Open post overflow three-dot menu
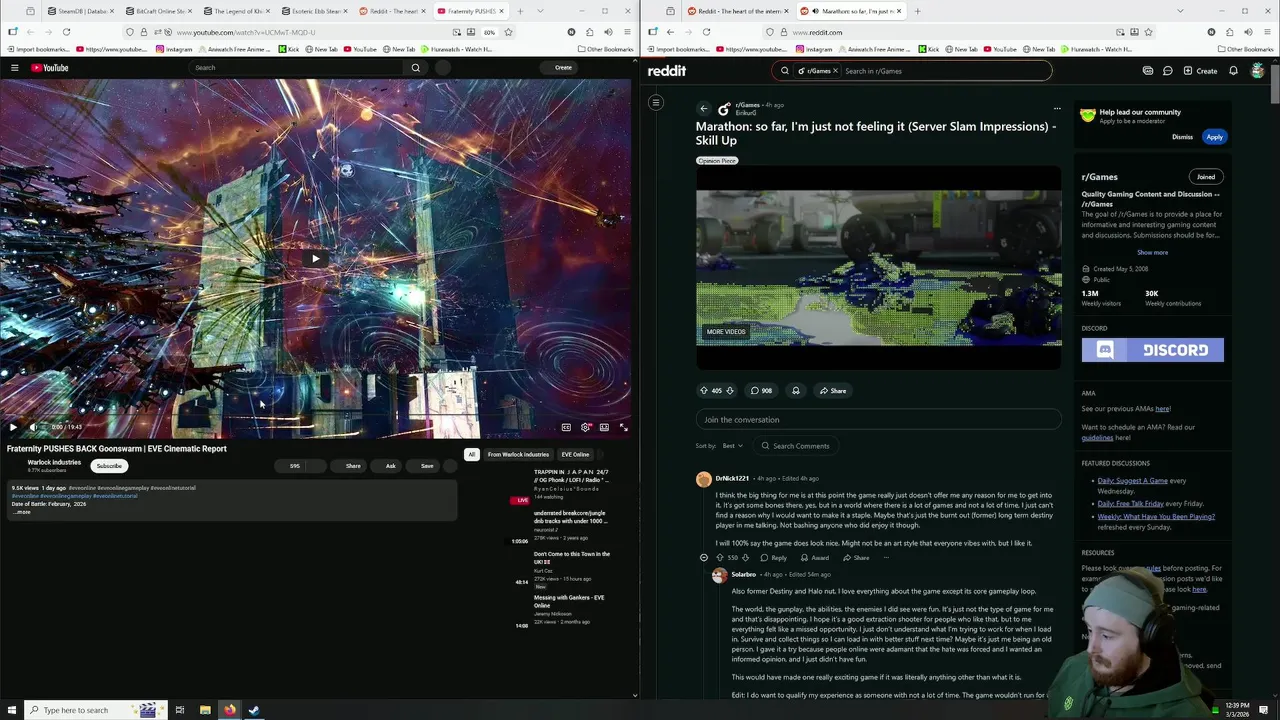 pos(1057,108)
